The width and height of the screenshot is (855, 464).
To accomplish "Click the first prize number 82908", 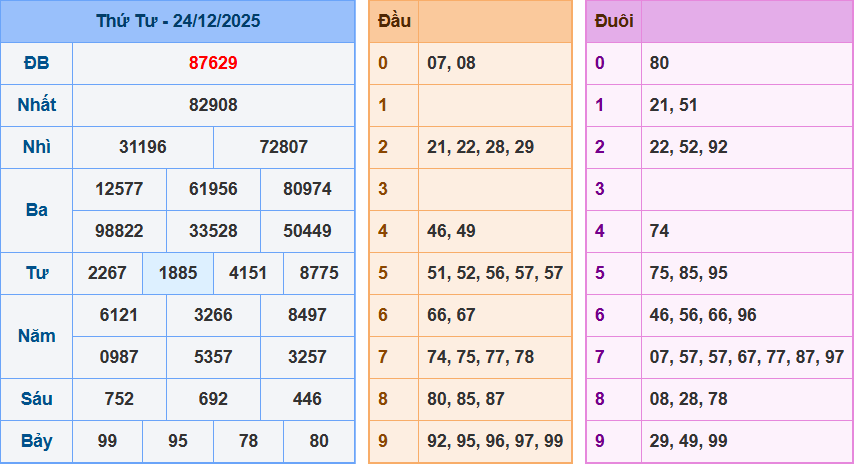I will (213, 105).
